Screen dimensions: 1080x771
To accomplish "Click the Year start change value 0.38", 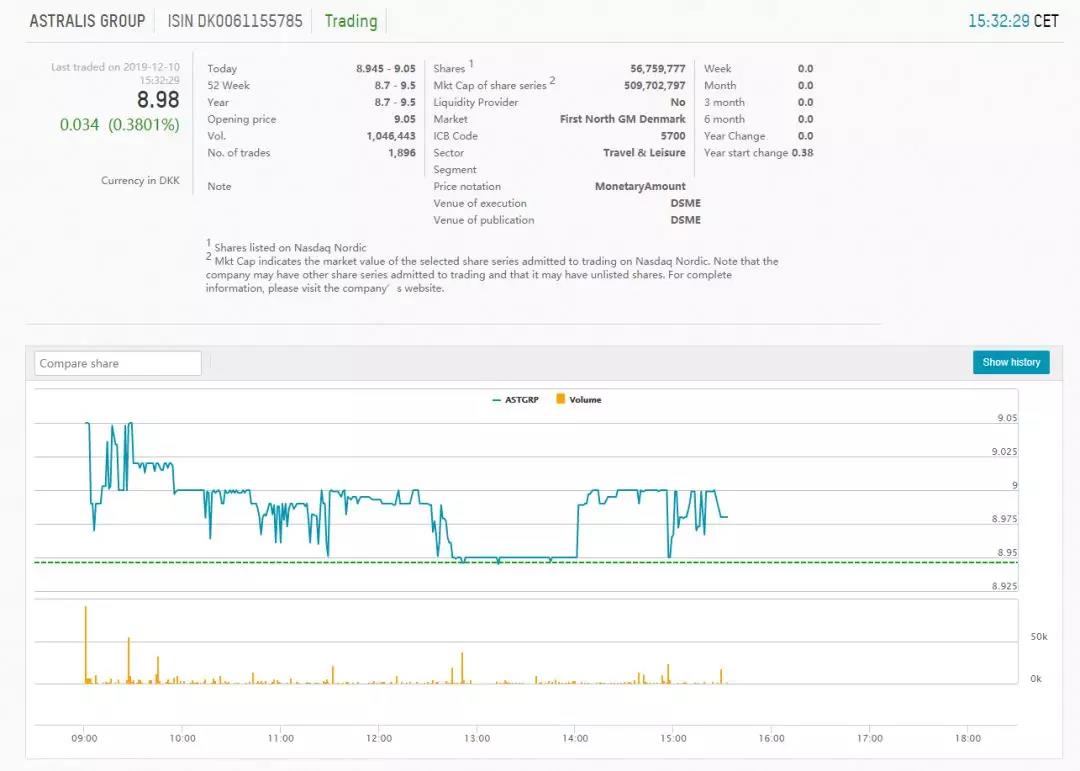I will click(802, 153).
